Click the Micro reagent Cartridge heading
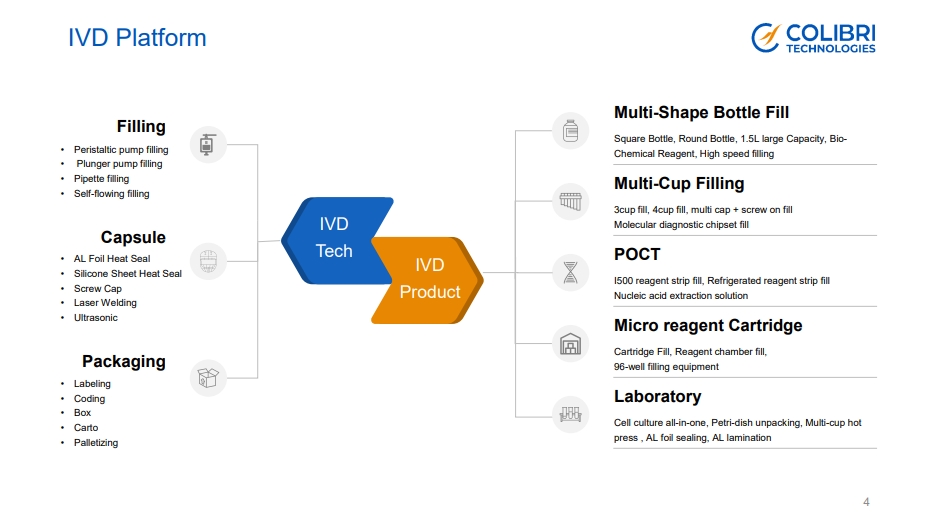This screenshot has width=934, height=520. 708,326
